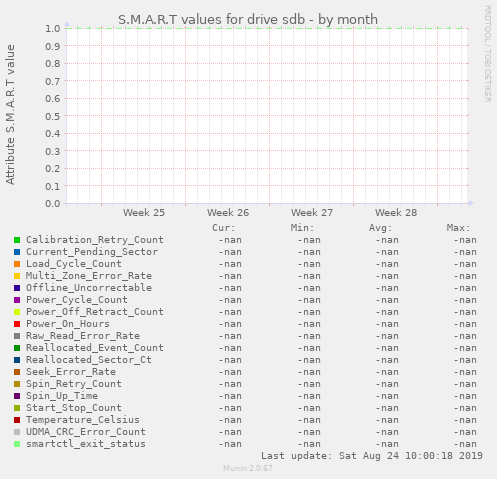Screen dimensions: 497x479
Task: Click the 0.5 y-axis tick label
Action: click(x=53, y=116)
